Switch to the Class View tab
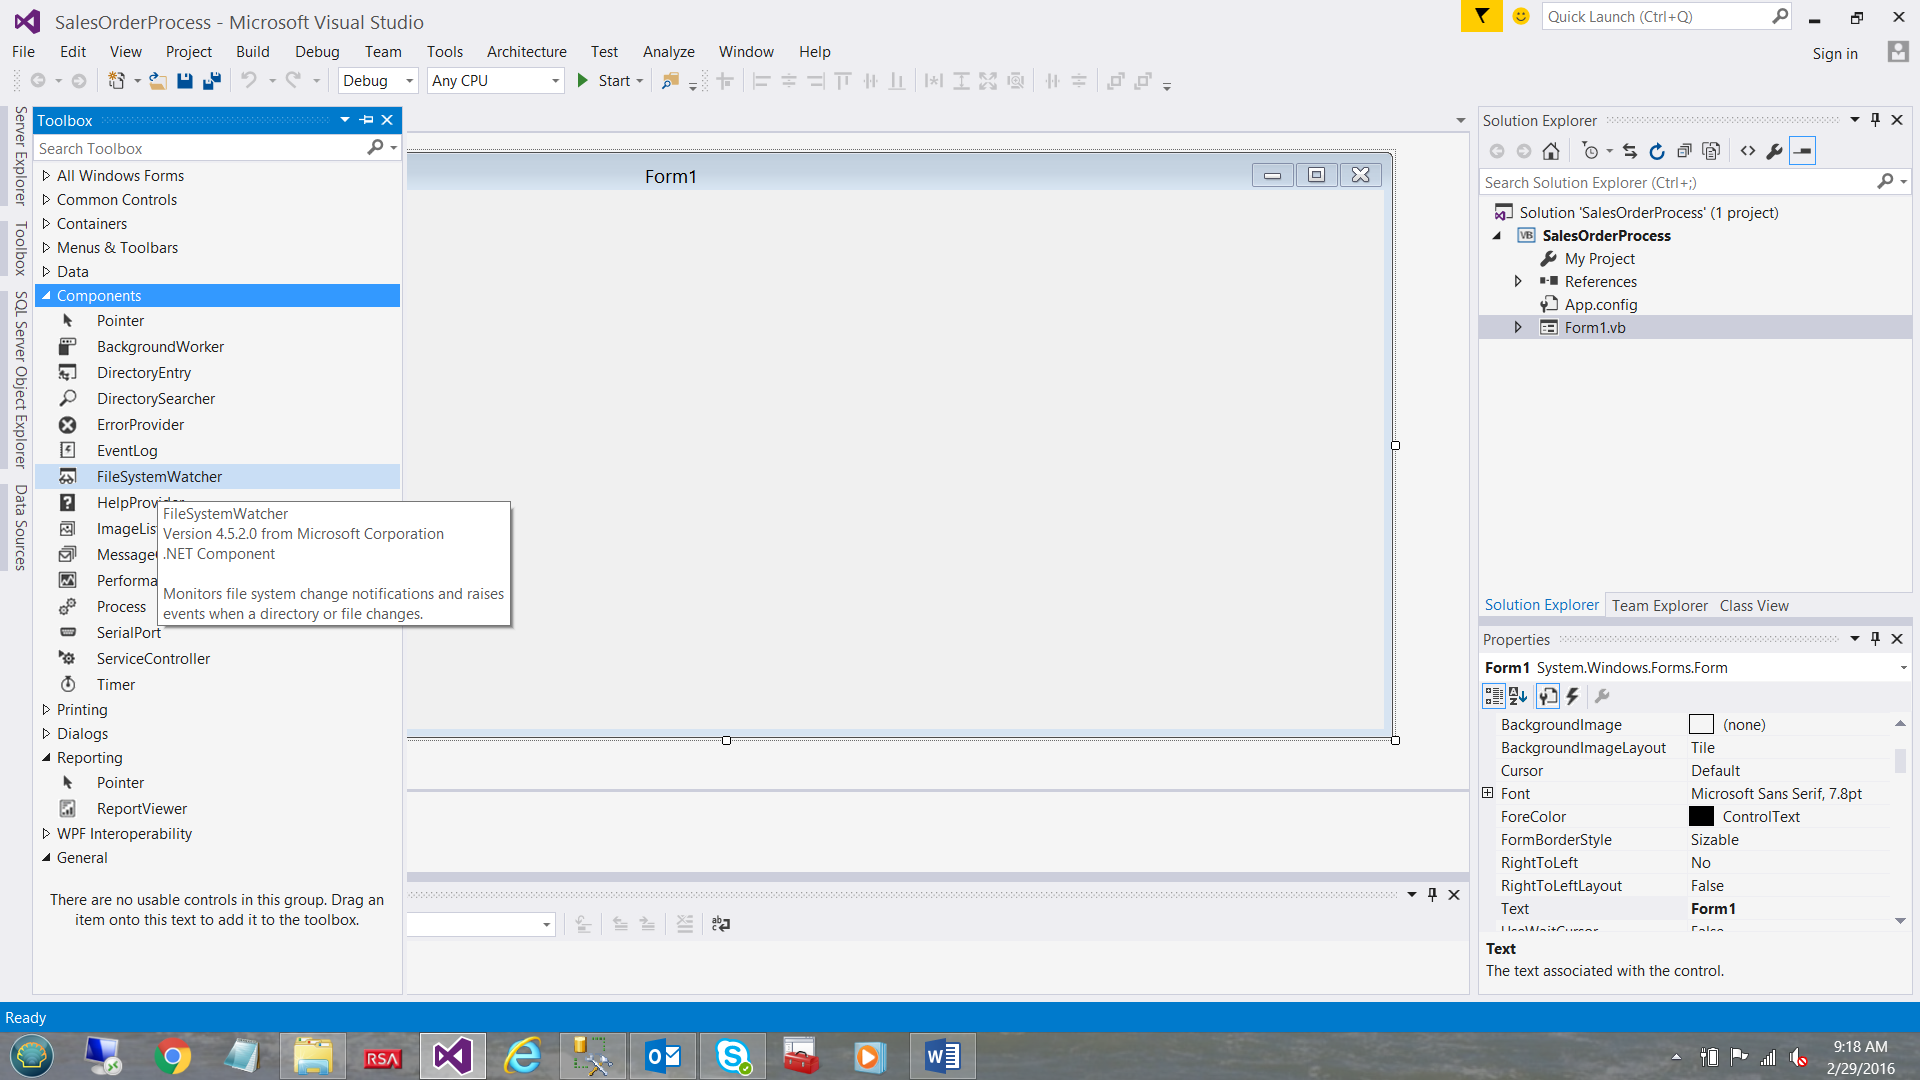 coord(1754,605)
